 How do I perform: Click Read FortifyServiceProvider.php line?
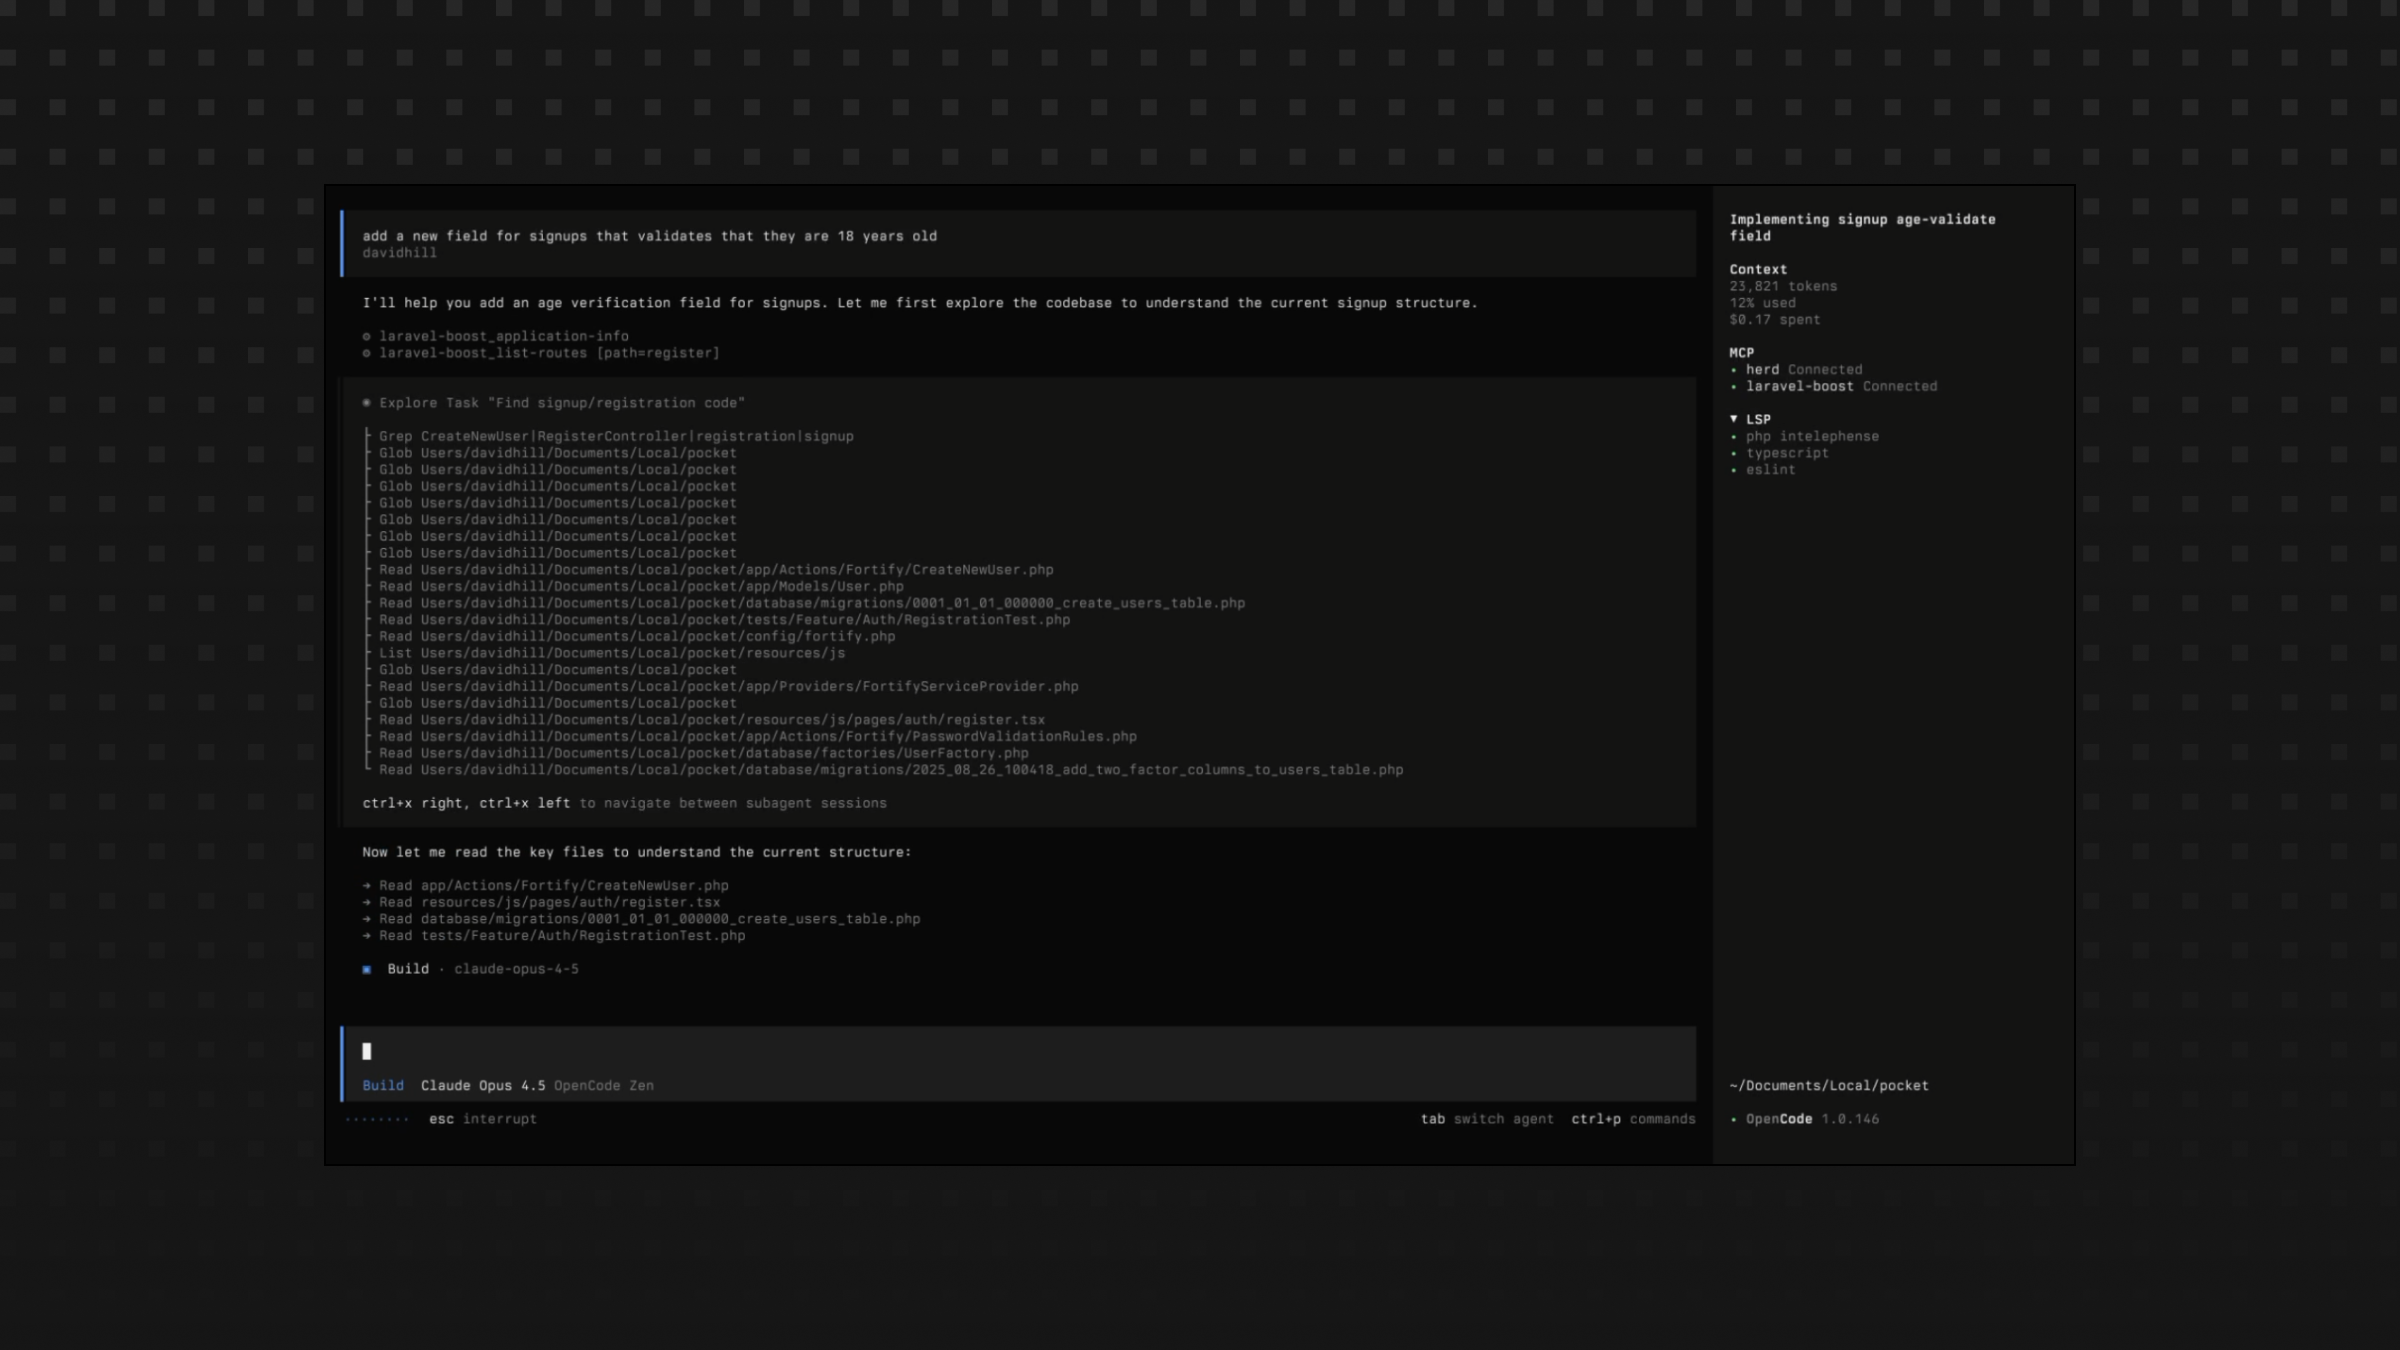729,686
